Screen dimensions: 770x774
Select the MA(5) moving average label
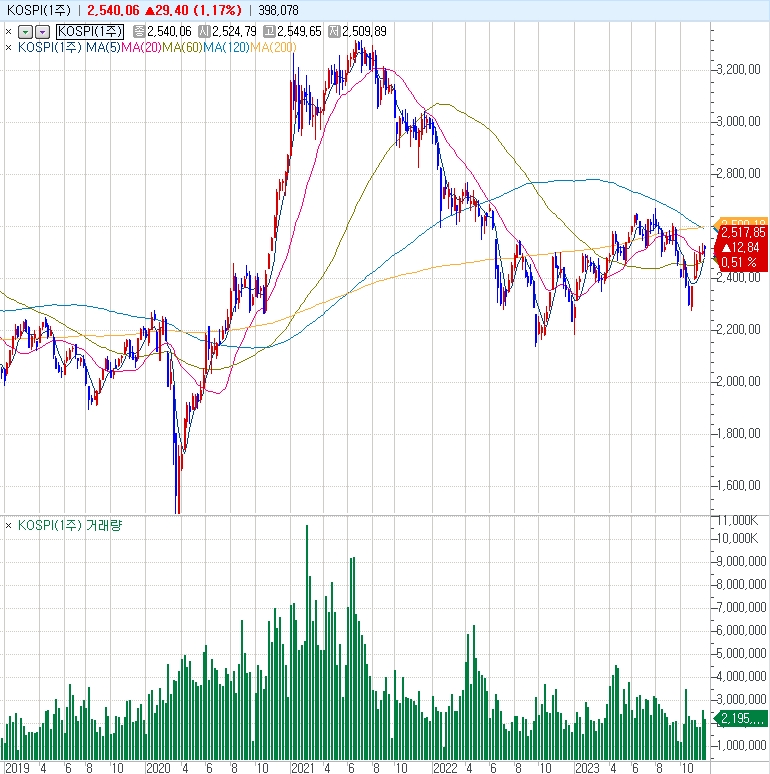[103, 47]
